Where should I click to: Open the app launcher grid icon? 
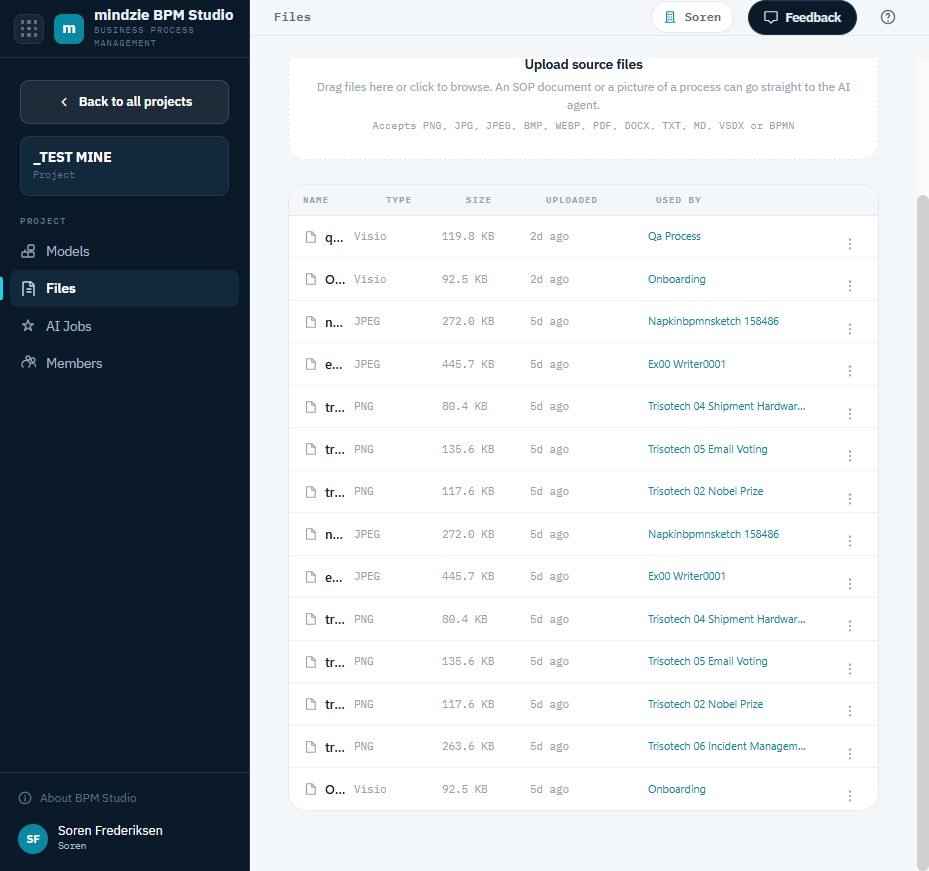click(28, 28)
